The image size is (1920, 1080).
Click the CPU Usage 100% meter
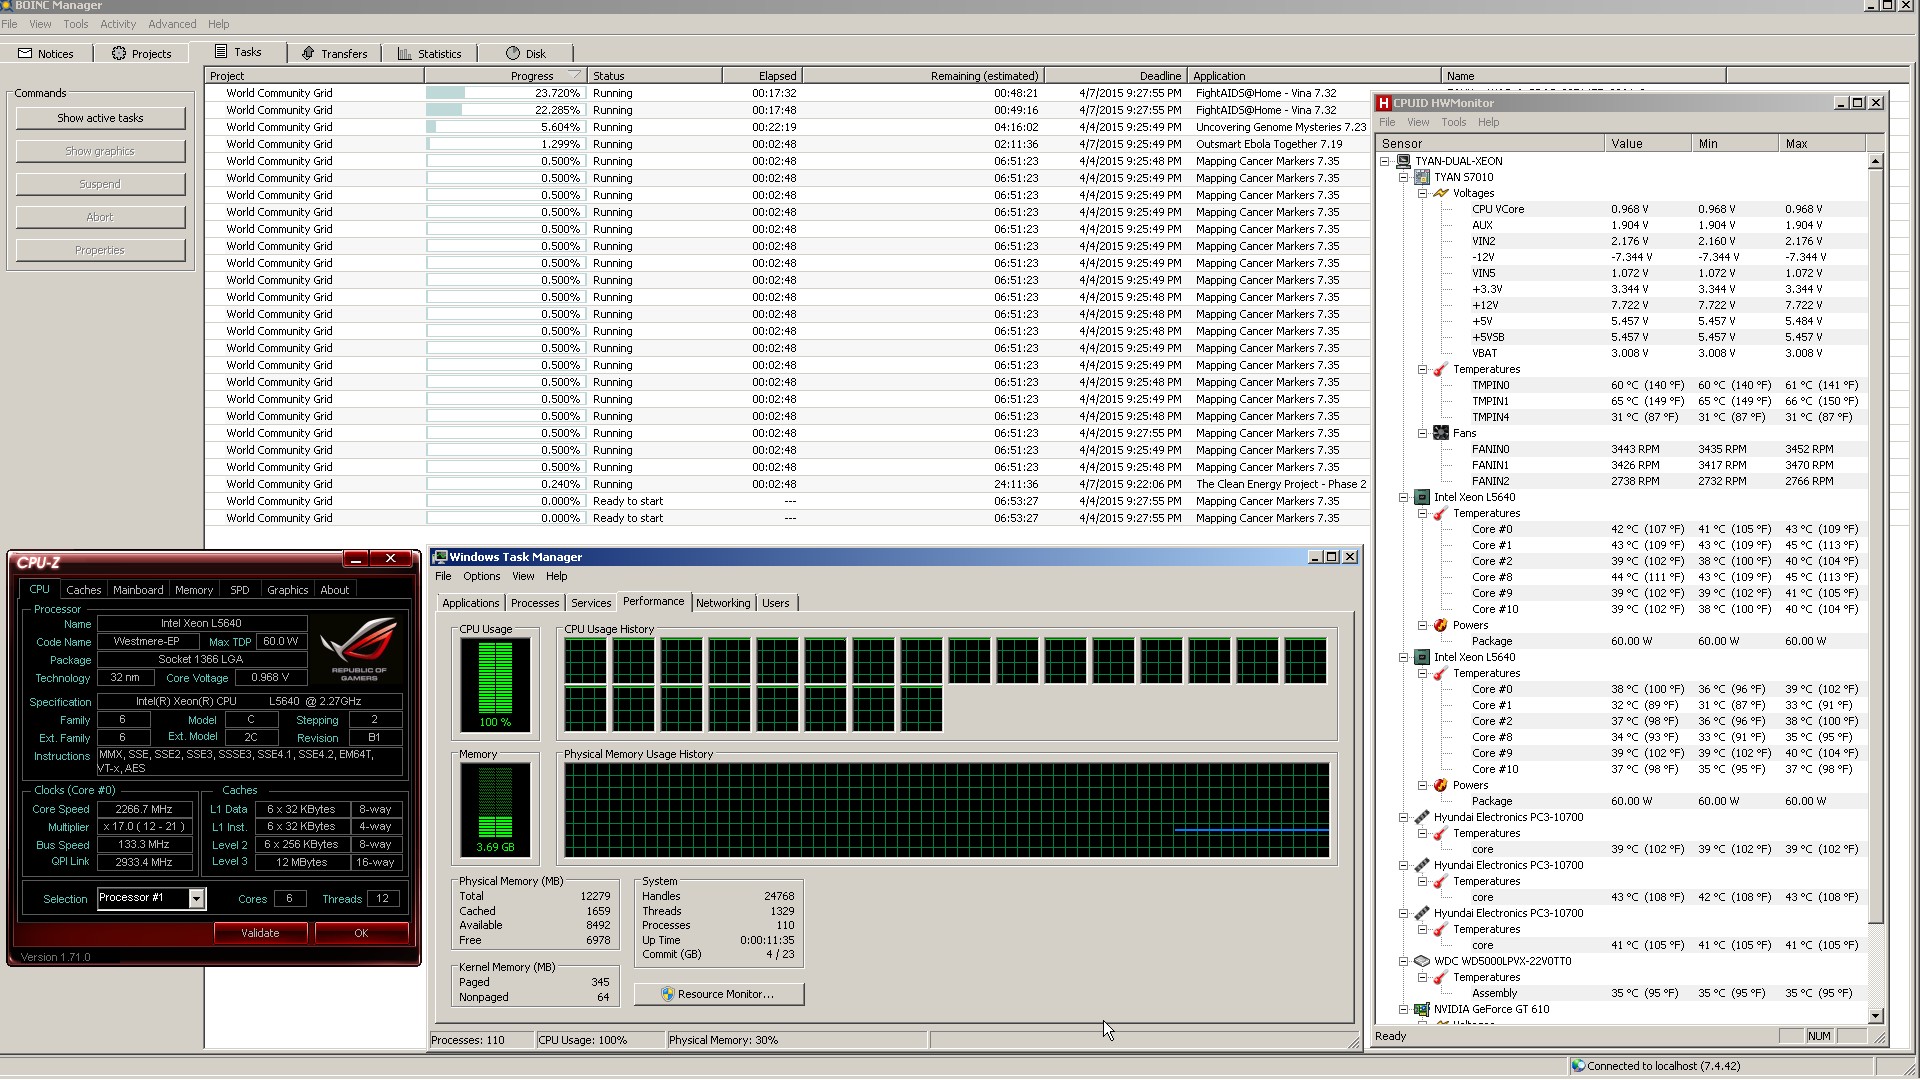point(495,685)
